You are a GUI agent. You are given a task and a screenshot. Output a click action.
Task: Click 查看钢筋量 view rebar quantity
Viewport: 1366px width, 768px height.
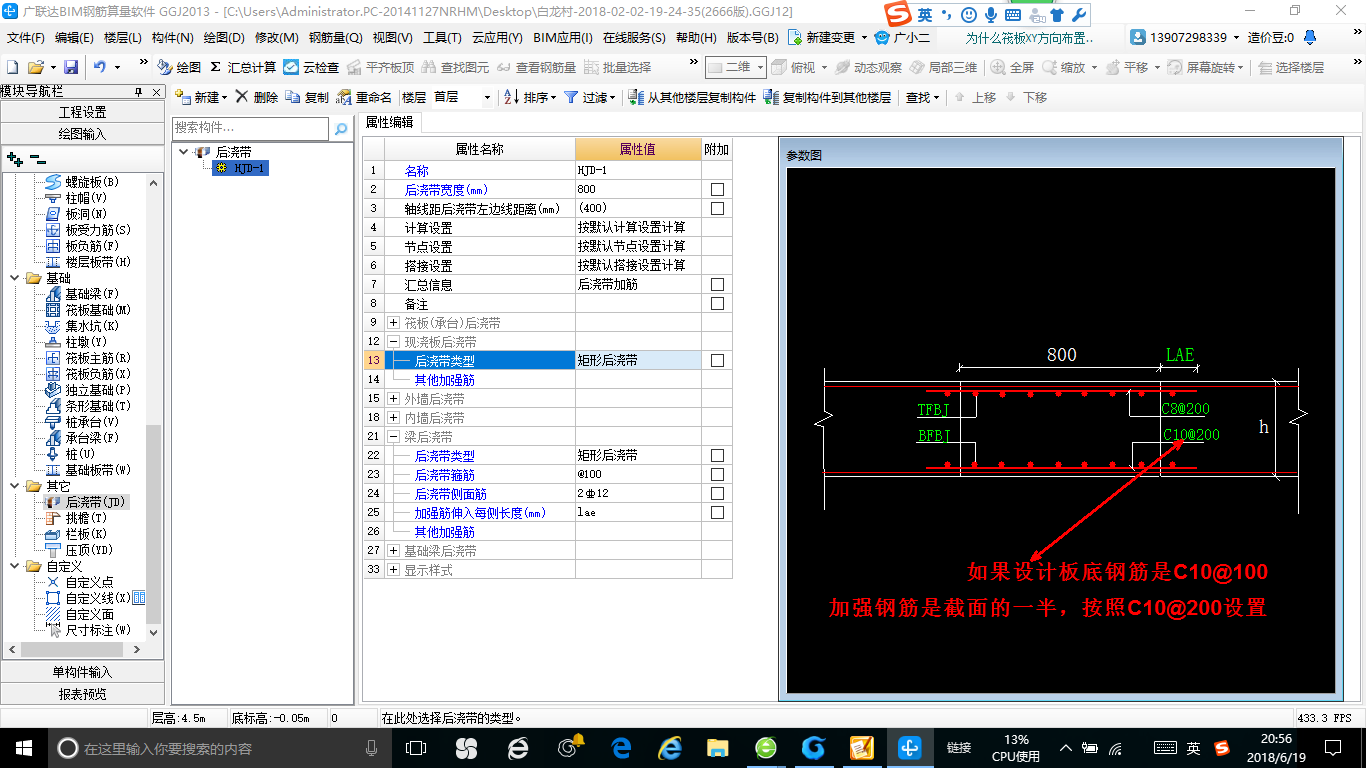pyautogui.click(x=537, y=67)
